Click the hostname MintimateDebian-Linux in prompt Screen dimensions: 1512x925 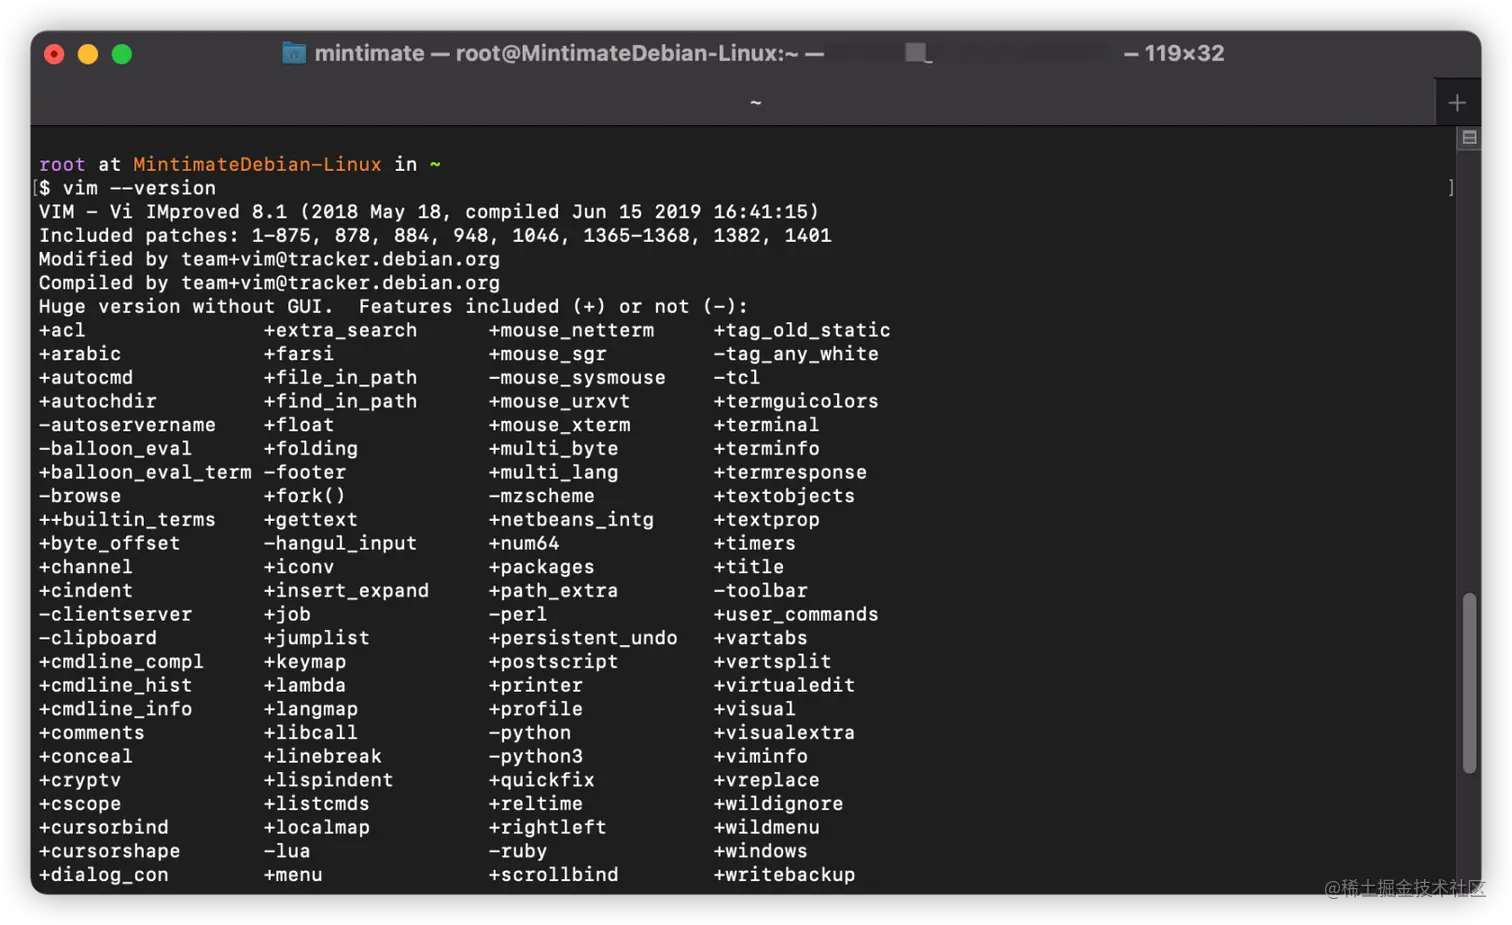click(257, 164)
